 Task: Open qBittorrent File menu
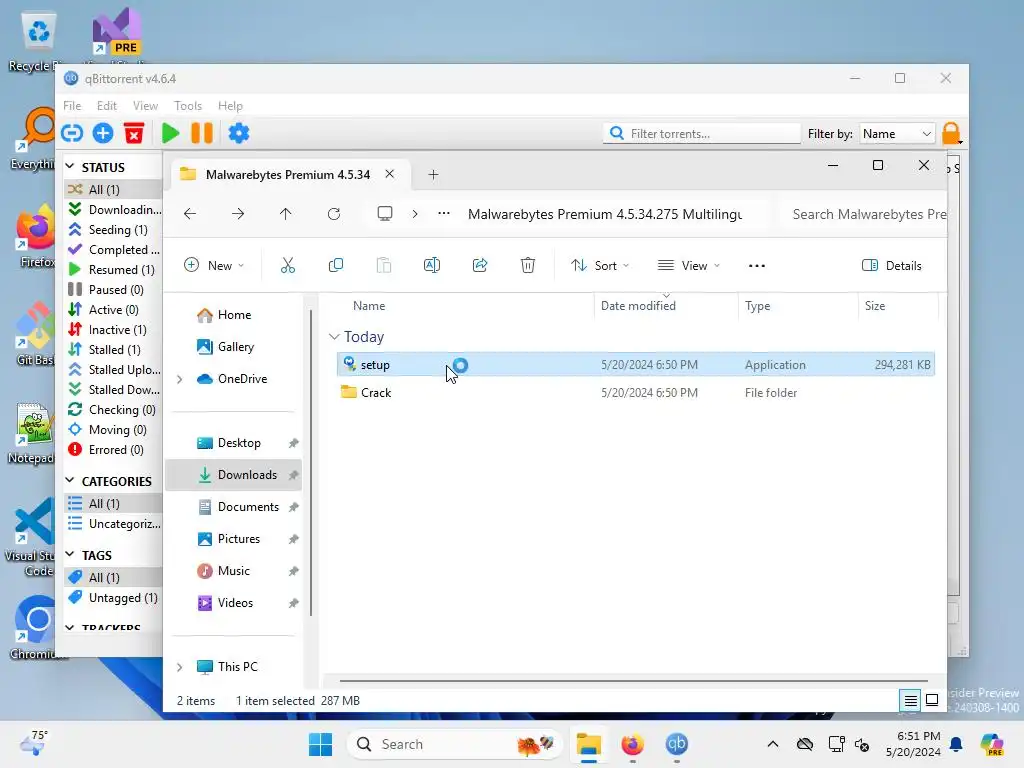[x=72, y=106]
